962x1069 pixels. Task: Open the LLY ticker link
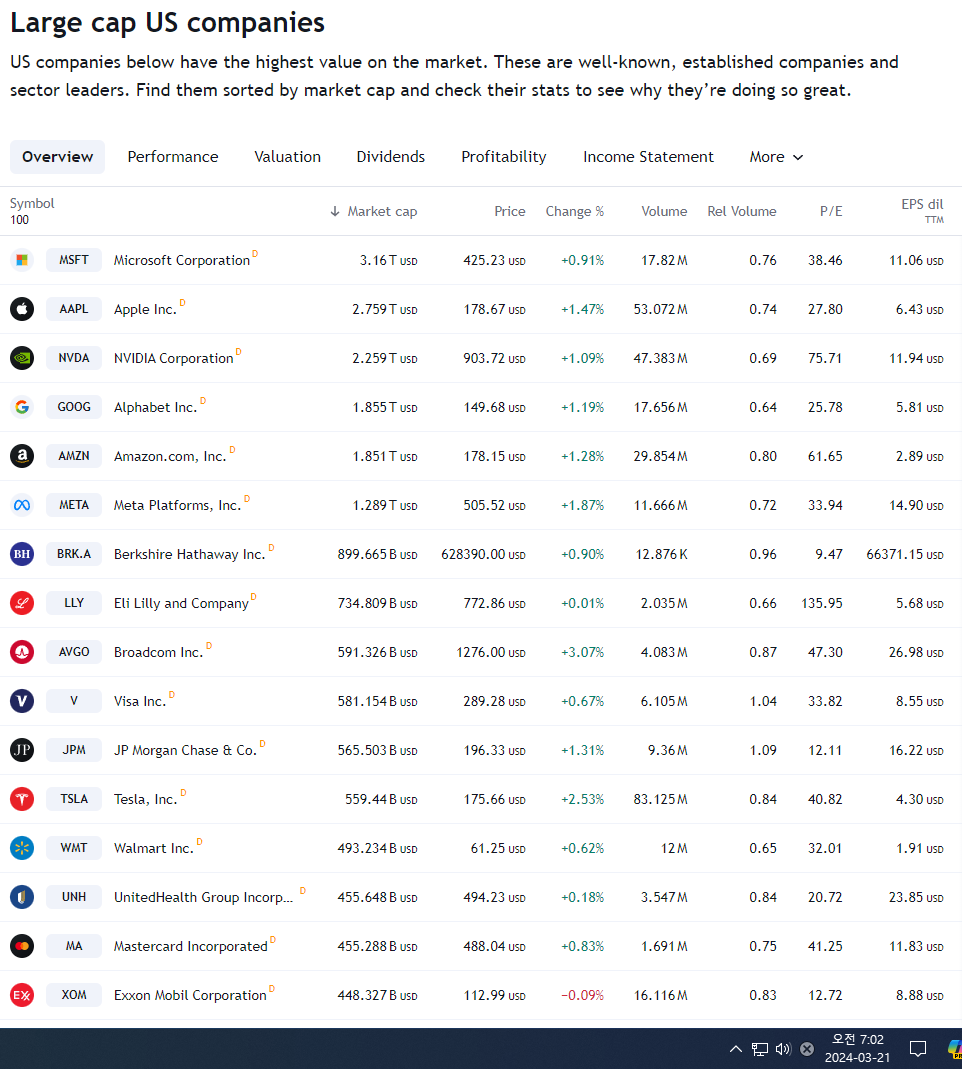pyautogui.click(x=74, y=603)
